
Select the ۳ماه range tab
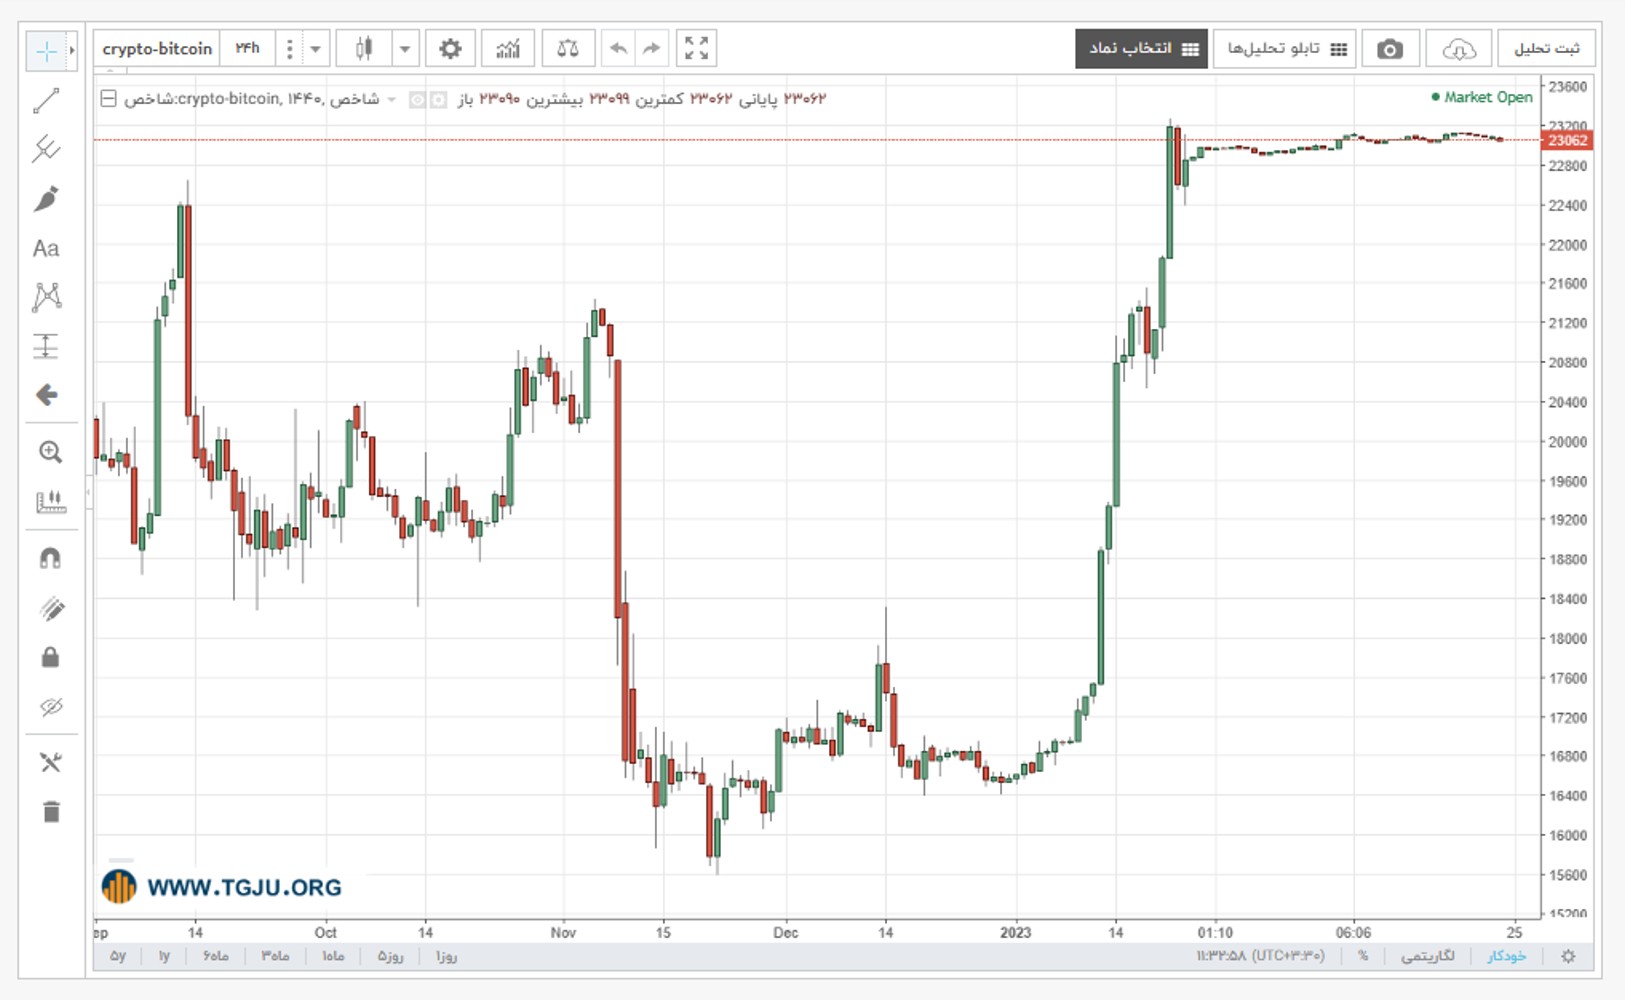pos(275,956)
